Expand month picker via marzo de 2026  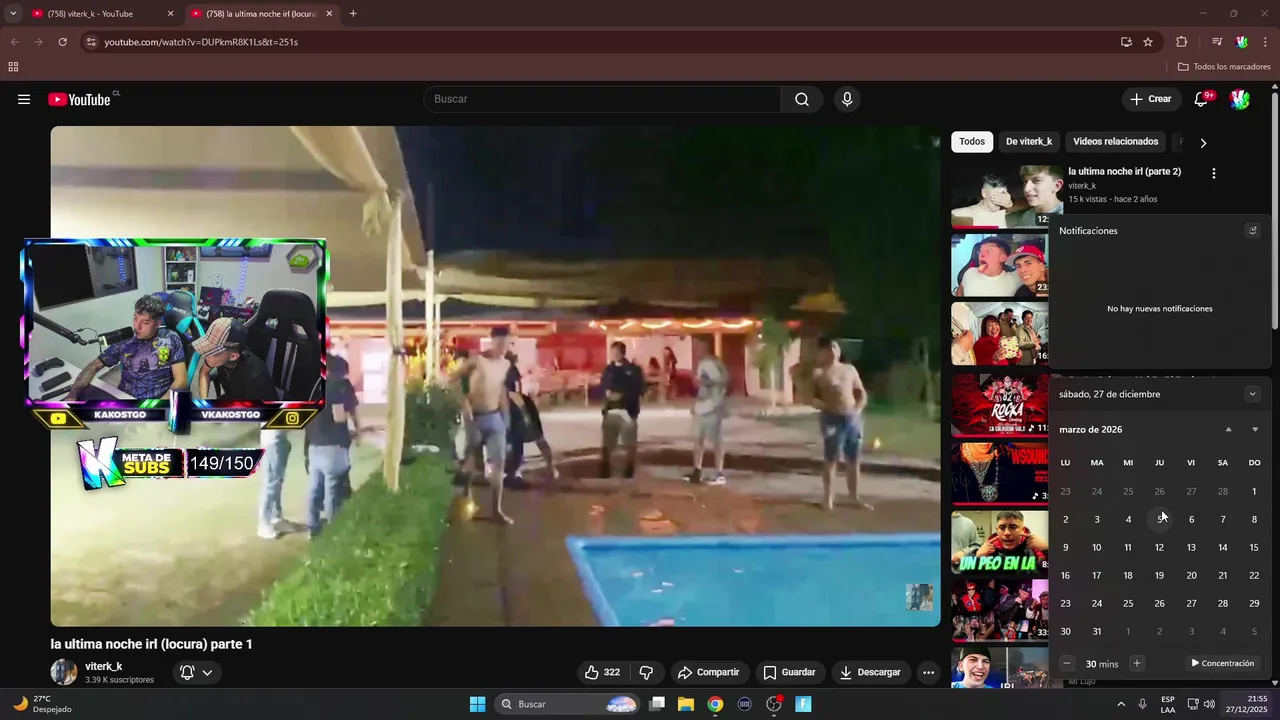(1090, 429)
